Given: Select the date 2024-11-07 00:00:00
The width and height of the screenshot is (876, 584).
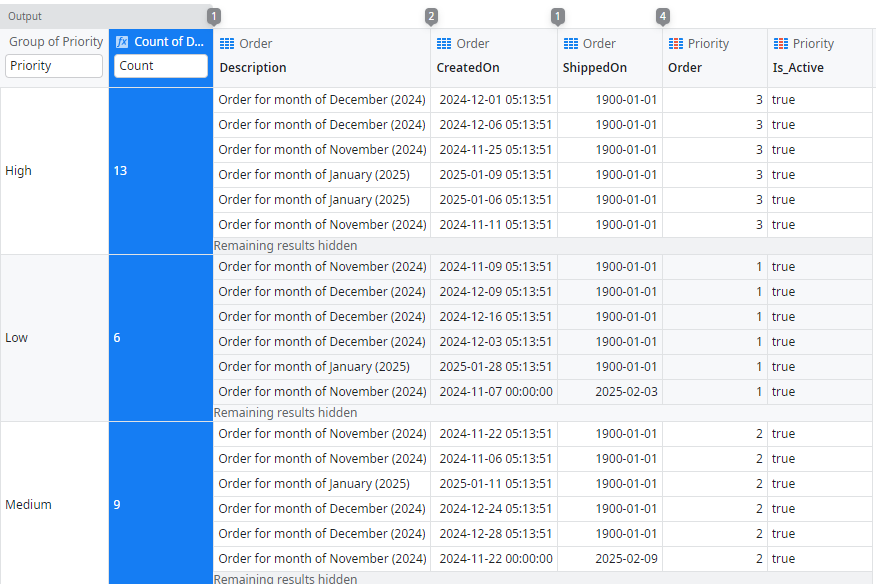Looking at the screenshot, I should pos(496,392).
